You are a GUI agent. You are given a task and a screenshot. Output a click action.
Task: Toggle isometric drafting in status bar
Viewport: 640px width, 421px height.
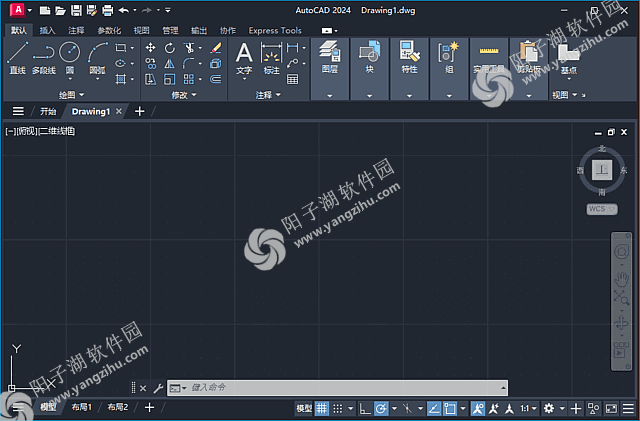pos(407,408)
